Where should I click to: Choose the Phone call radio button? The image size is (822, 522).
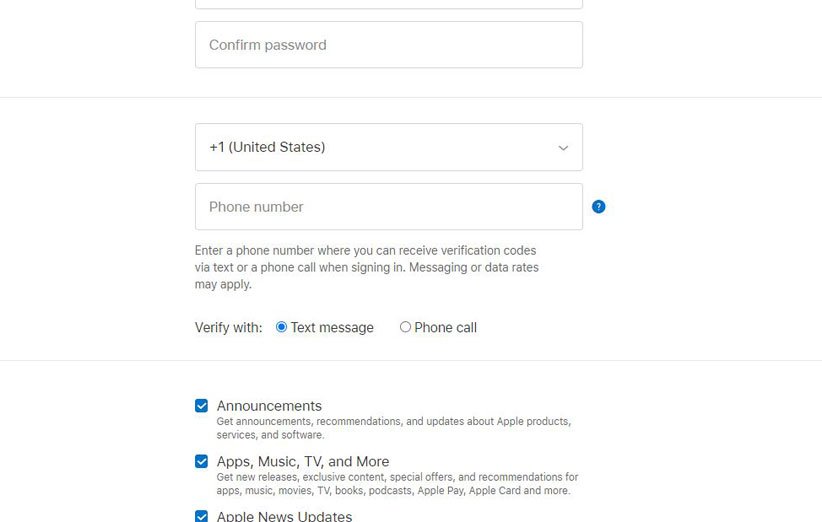(405, 327)
